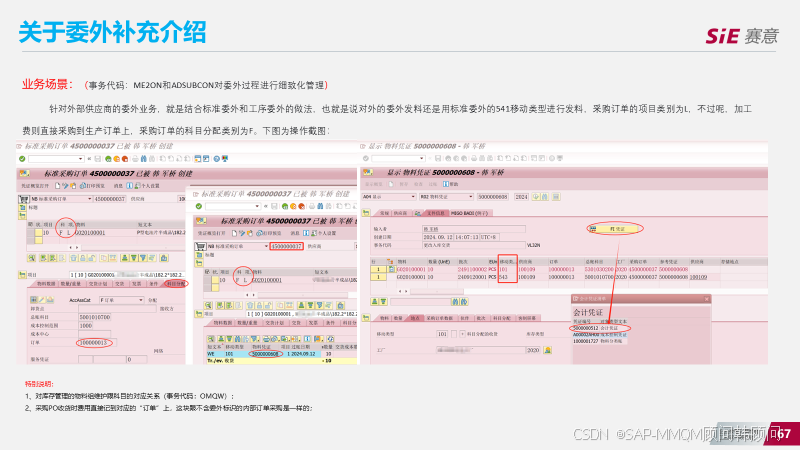Screen dimensions: 800x450
Task: Open A04 显示 action dropdown in material document window
Action: pyautogui.click(x=413, y=197)
